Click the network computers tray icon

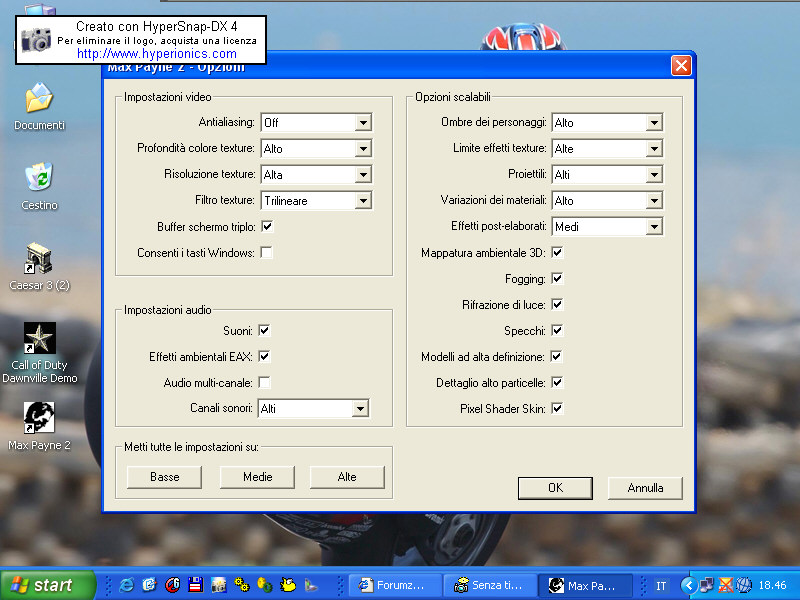coord(707,585)
